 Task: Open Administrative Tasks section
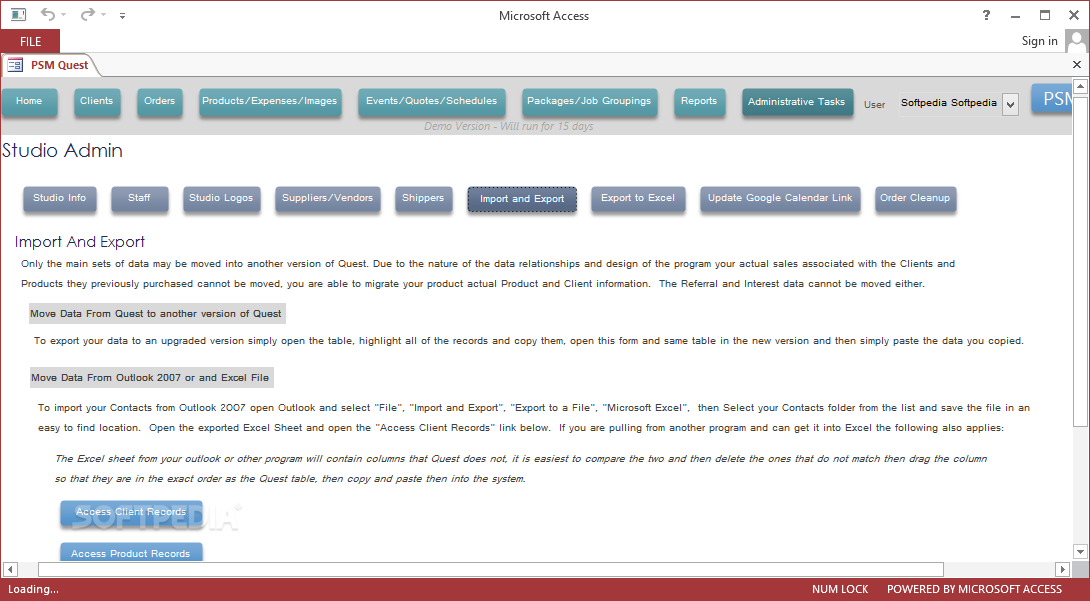click(797, 102)
